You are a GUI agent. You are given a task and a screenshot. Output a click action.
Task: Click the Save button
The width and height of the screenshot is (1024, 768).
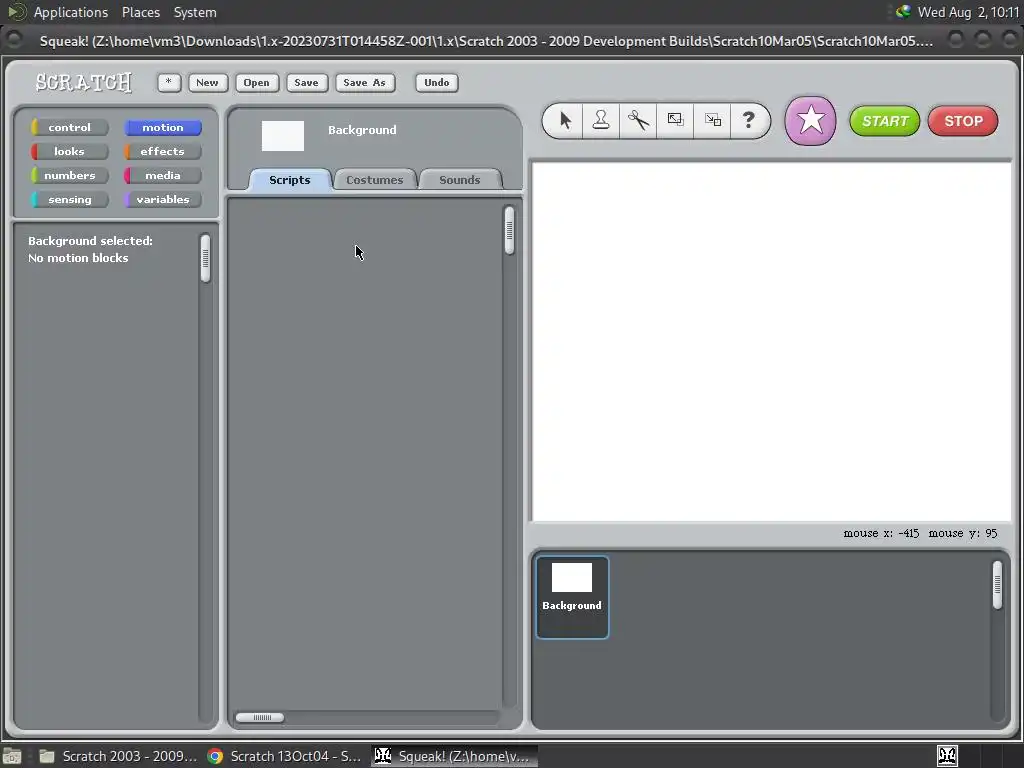point(306,82)
